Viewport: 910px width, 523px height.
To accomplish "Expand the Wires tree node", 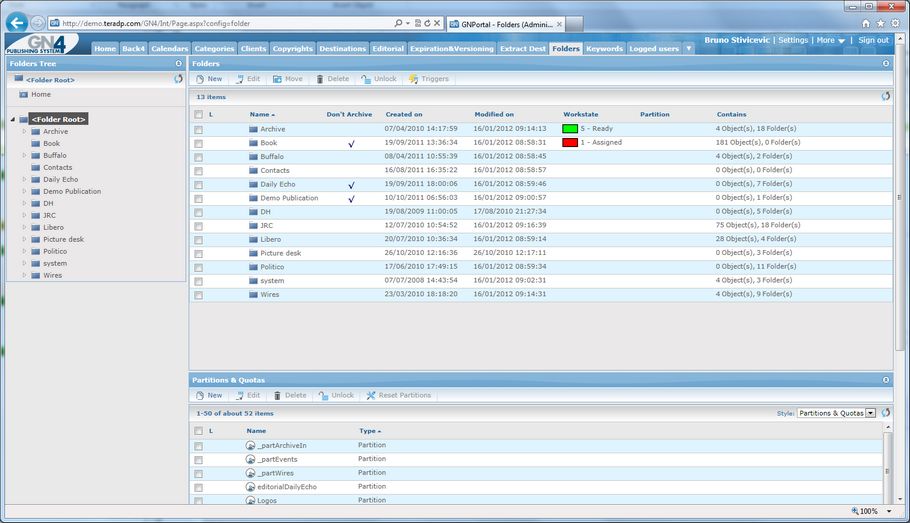I will (24, 275).
